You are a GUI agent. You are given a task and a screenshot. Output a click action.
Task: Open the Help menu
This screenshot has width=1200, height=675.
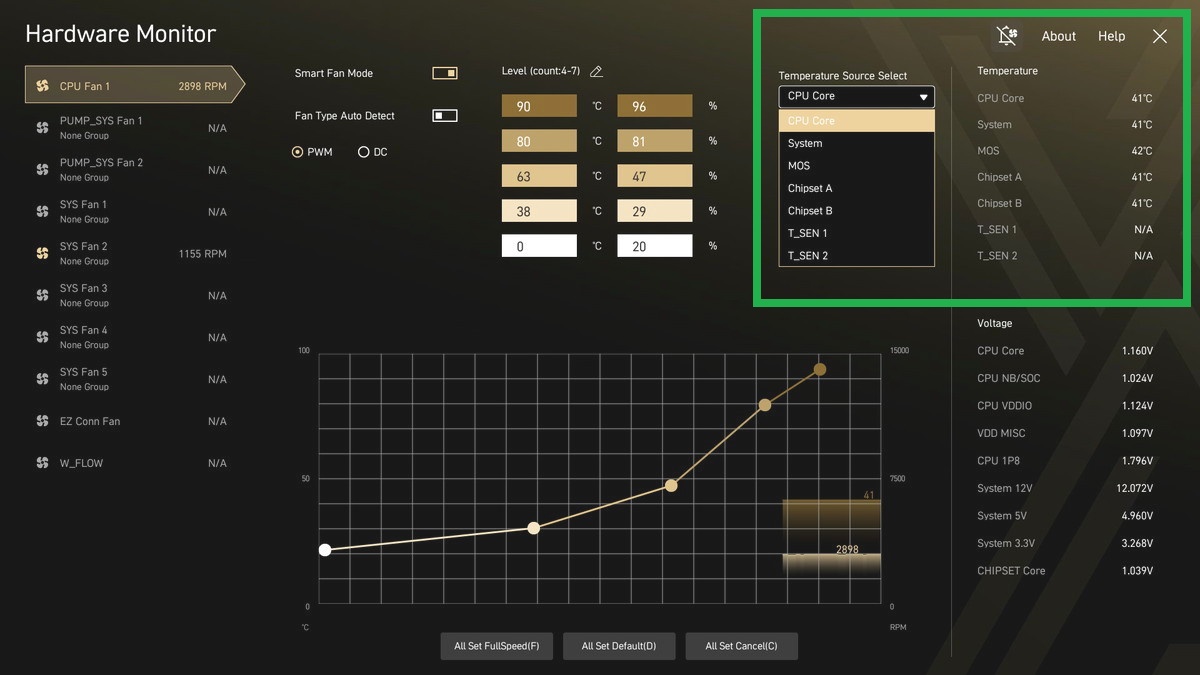click(1111, 36)
